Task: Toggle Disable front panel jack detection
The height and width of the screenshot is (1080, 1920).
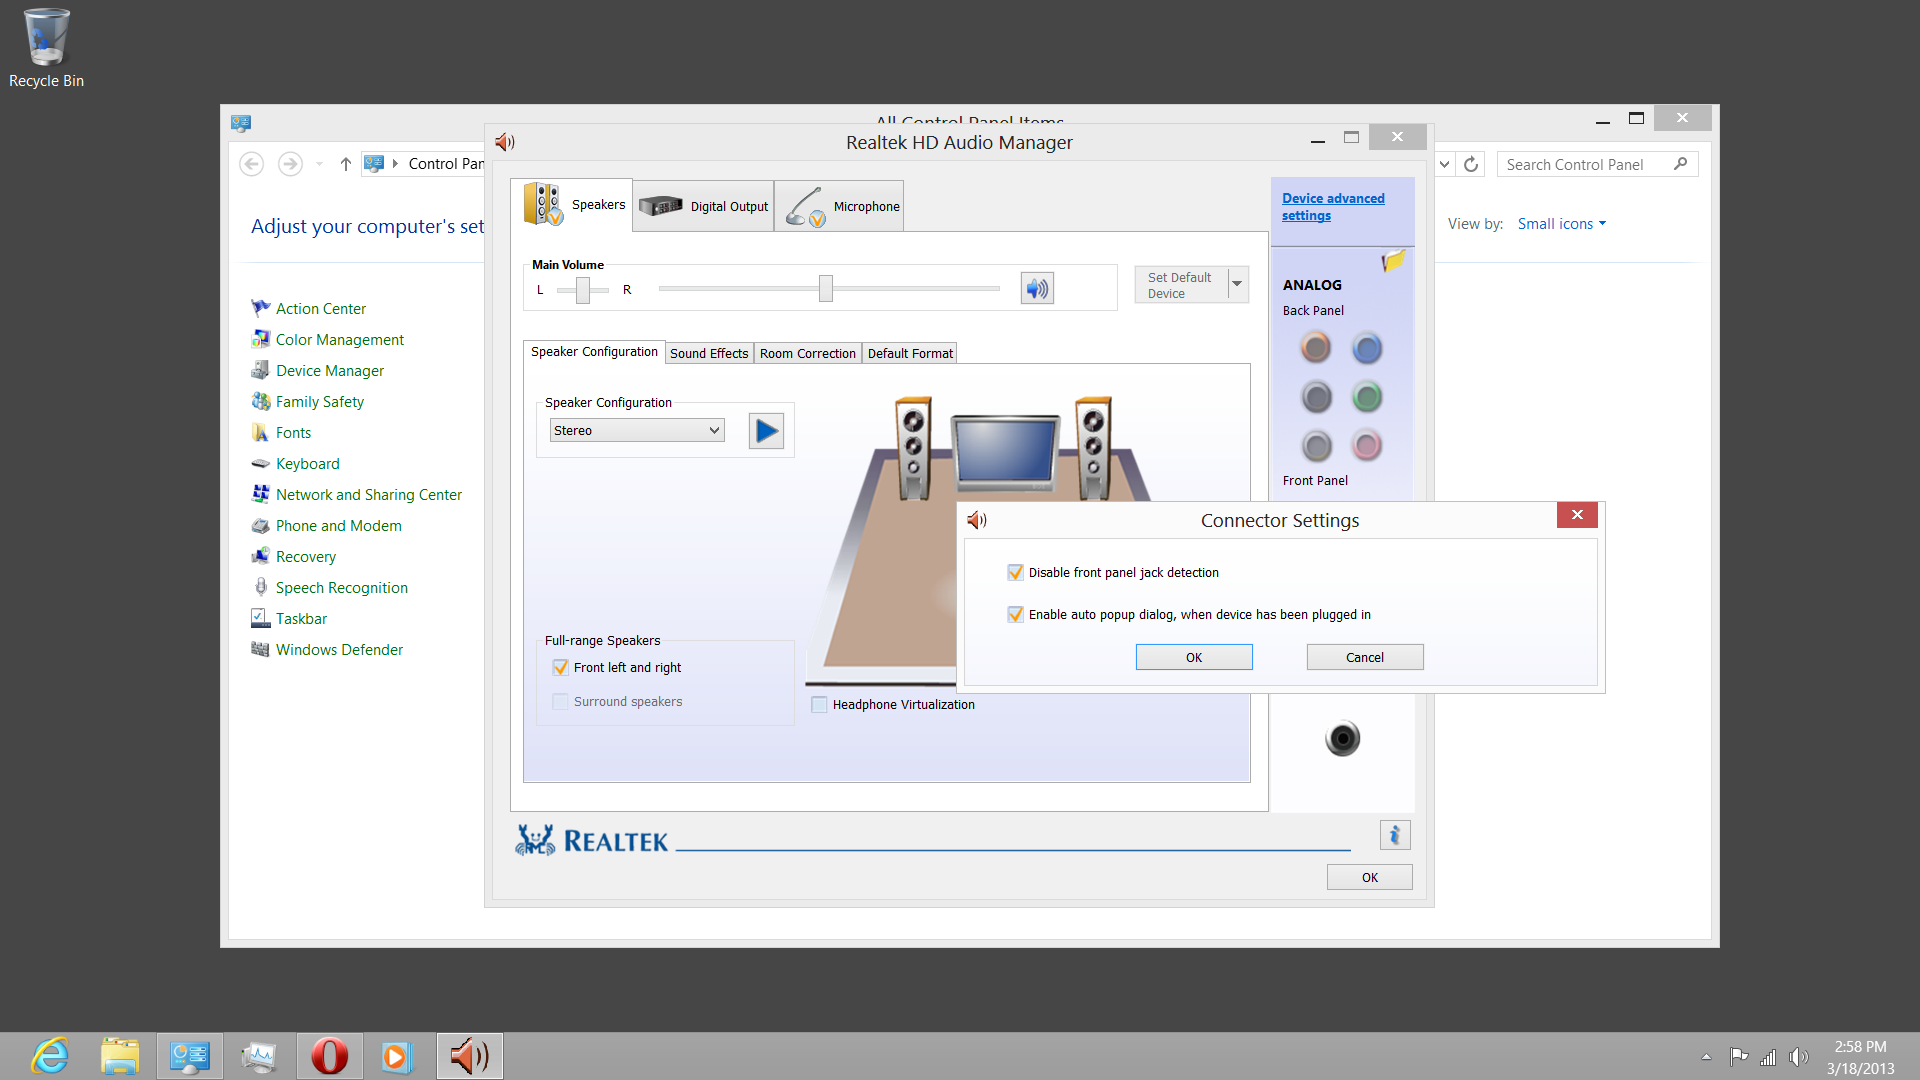Action: coord(1015,572)
